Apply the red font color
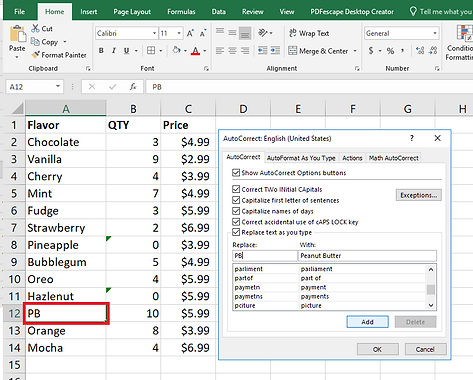The height and width of the screenshot is (380, 473). [x=196, y=51]
